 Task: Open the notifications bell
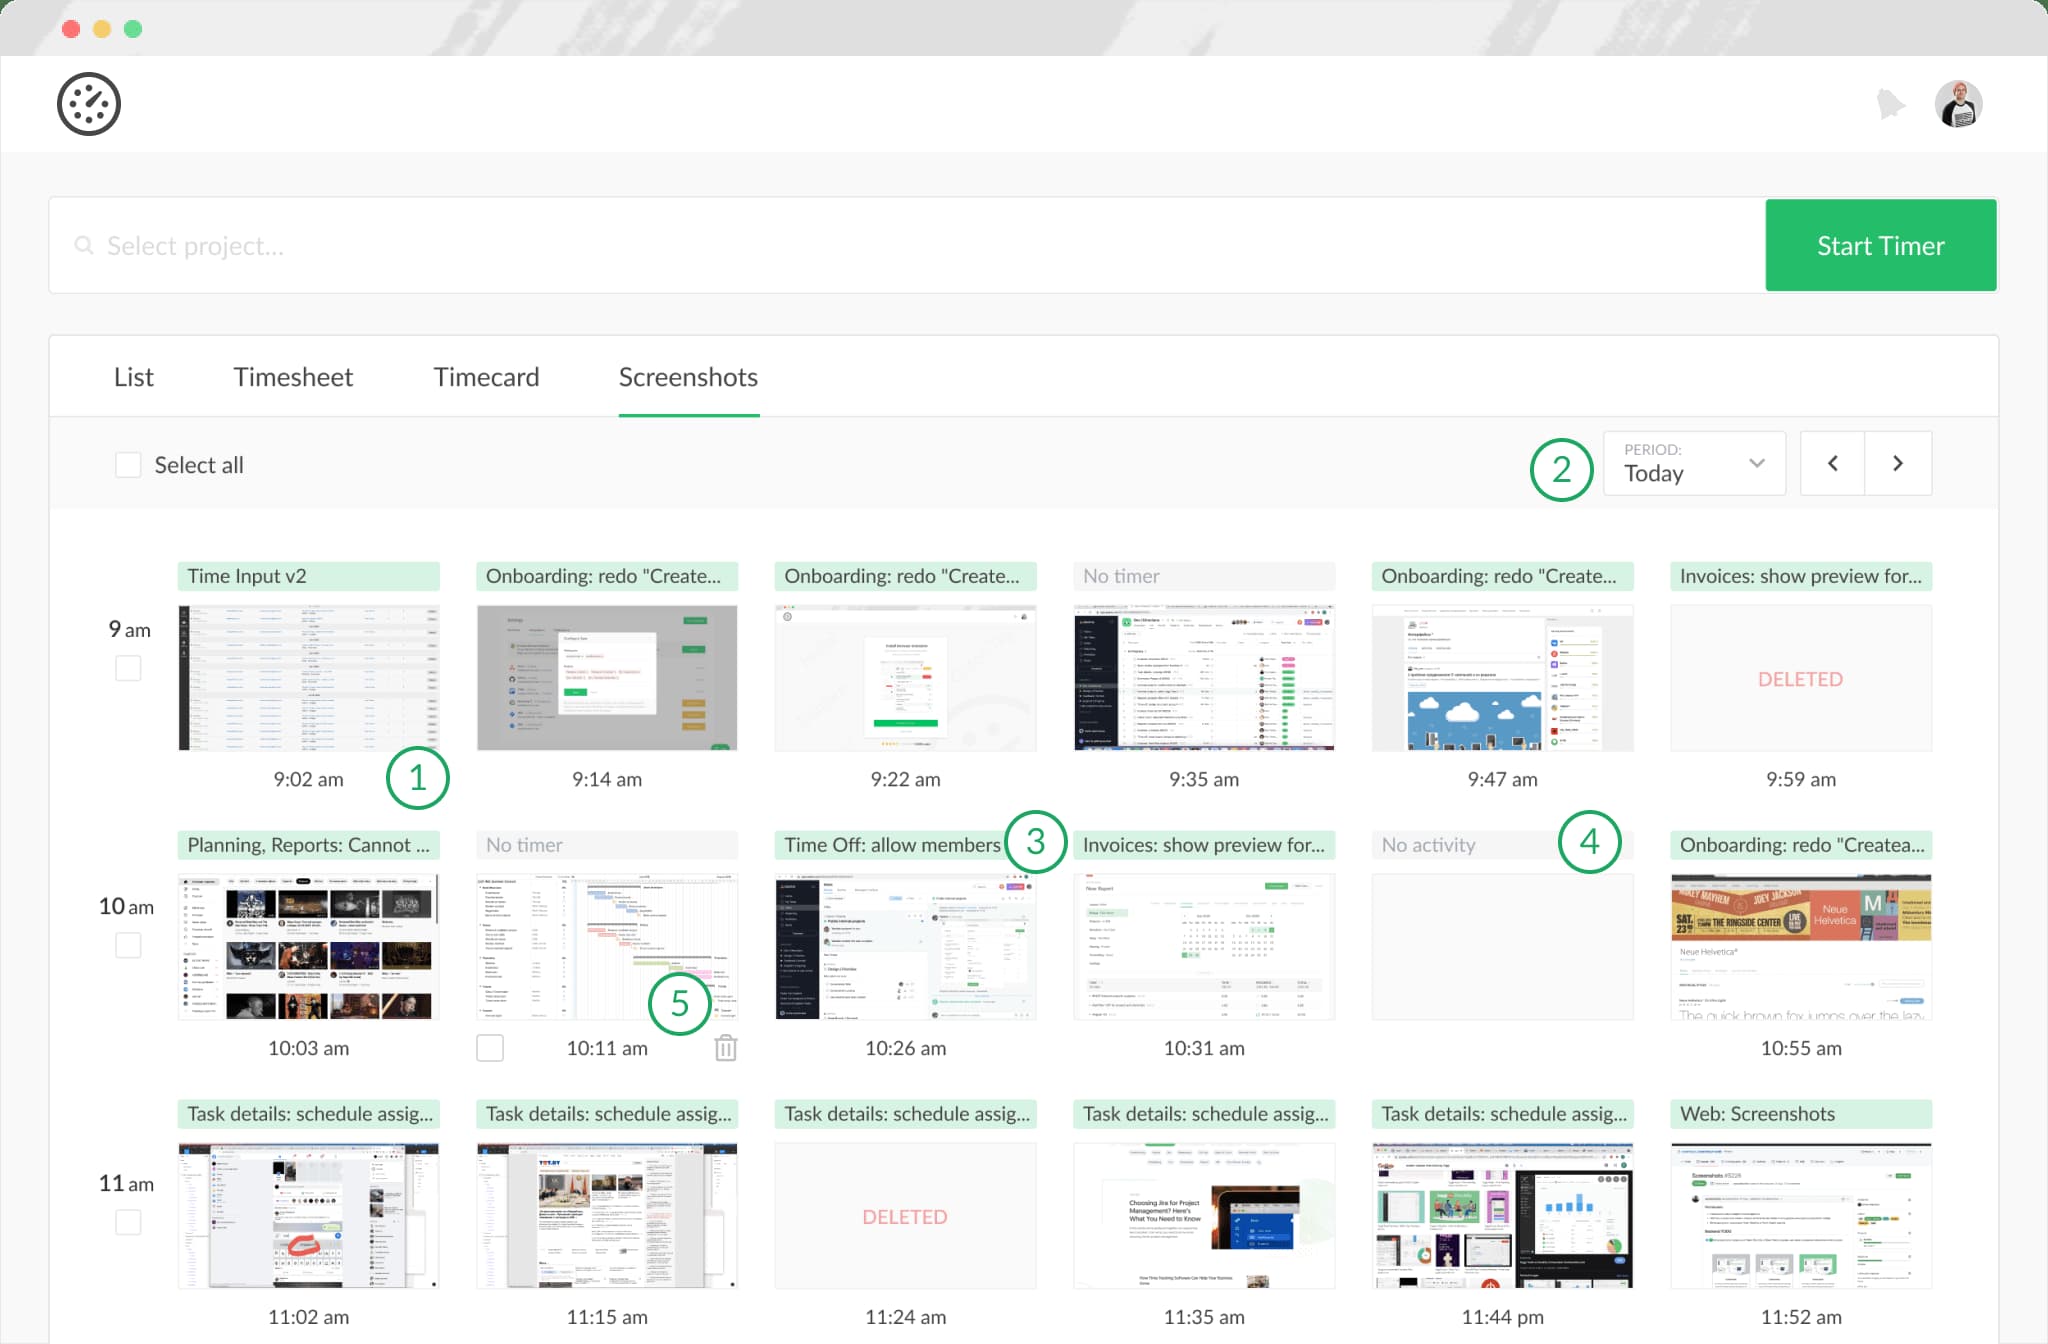click(1890, 103)
